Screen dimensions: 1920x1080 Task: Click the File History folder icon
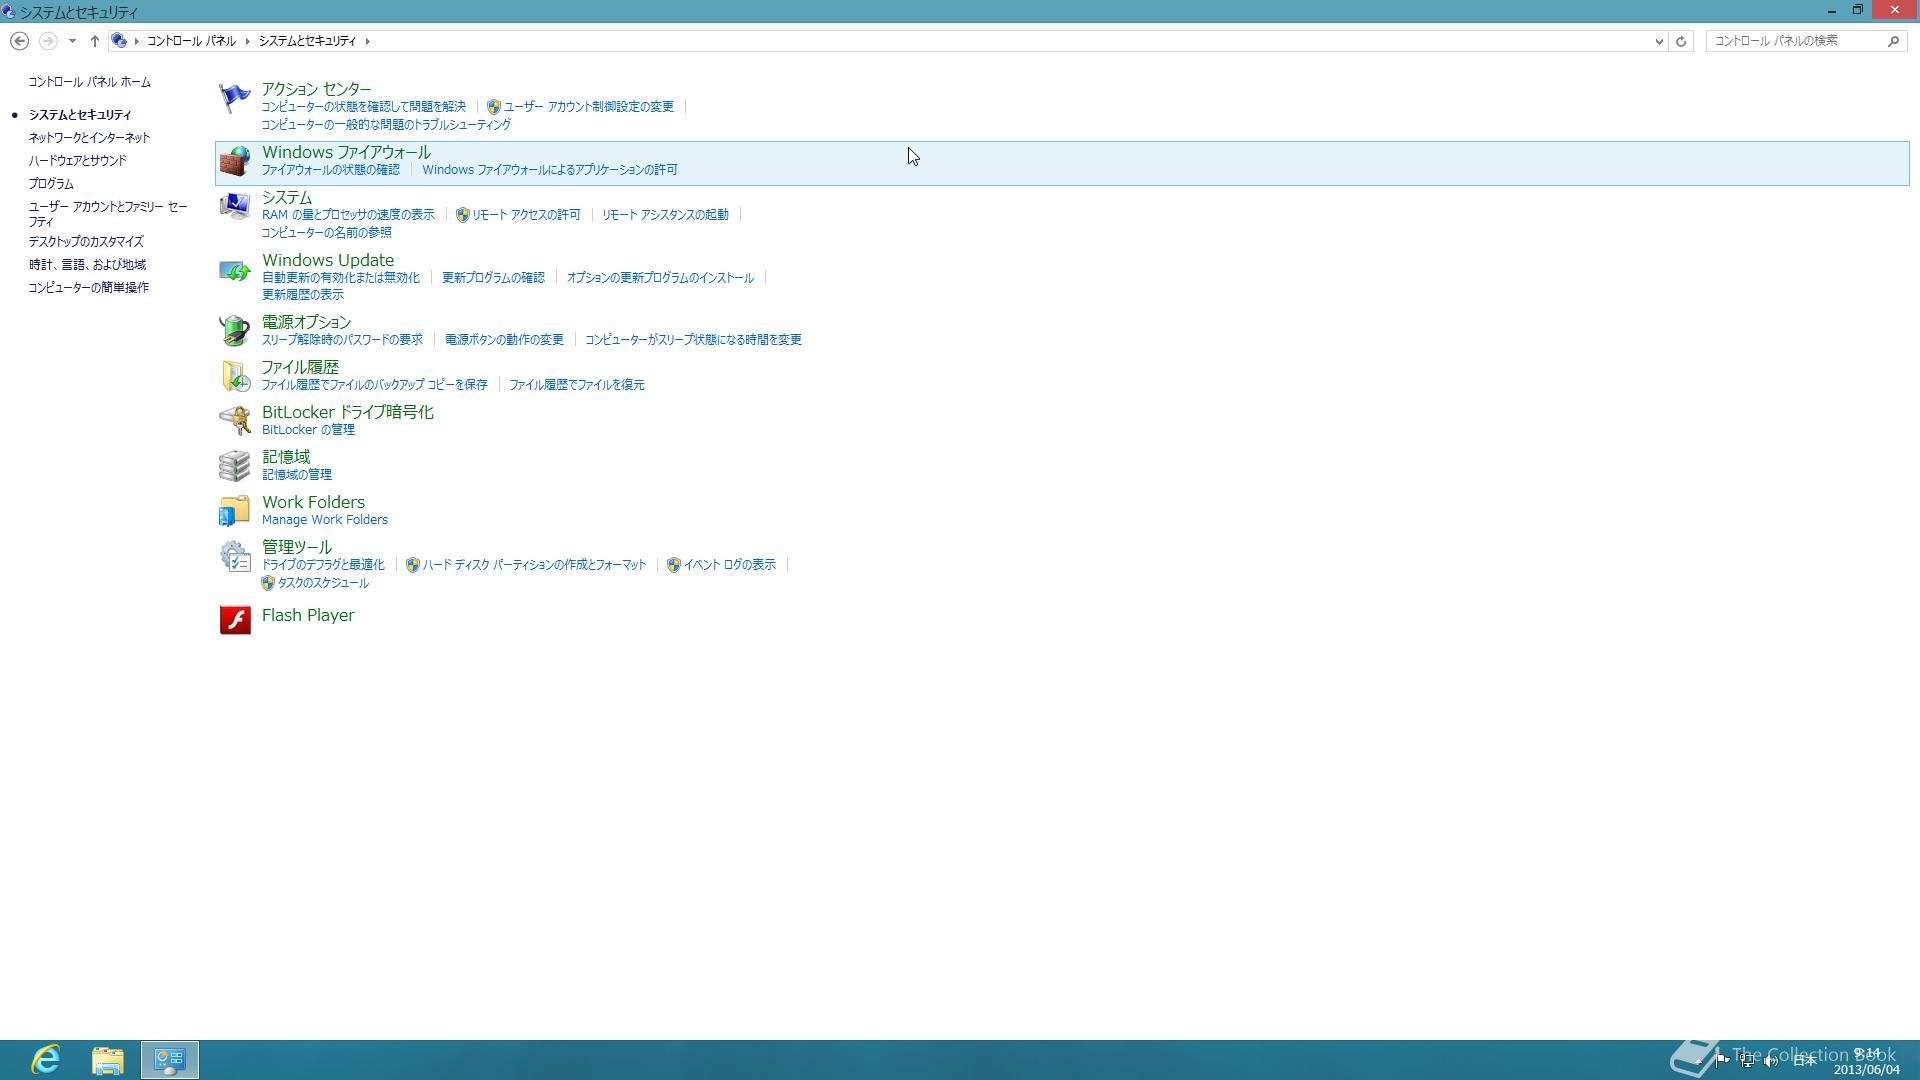[x=234, y=376]
